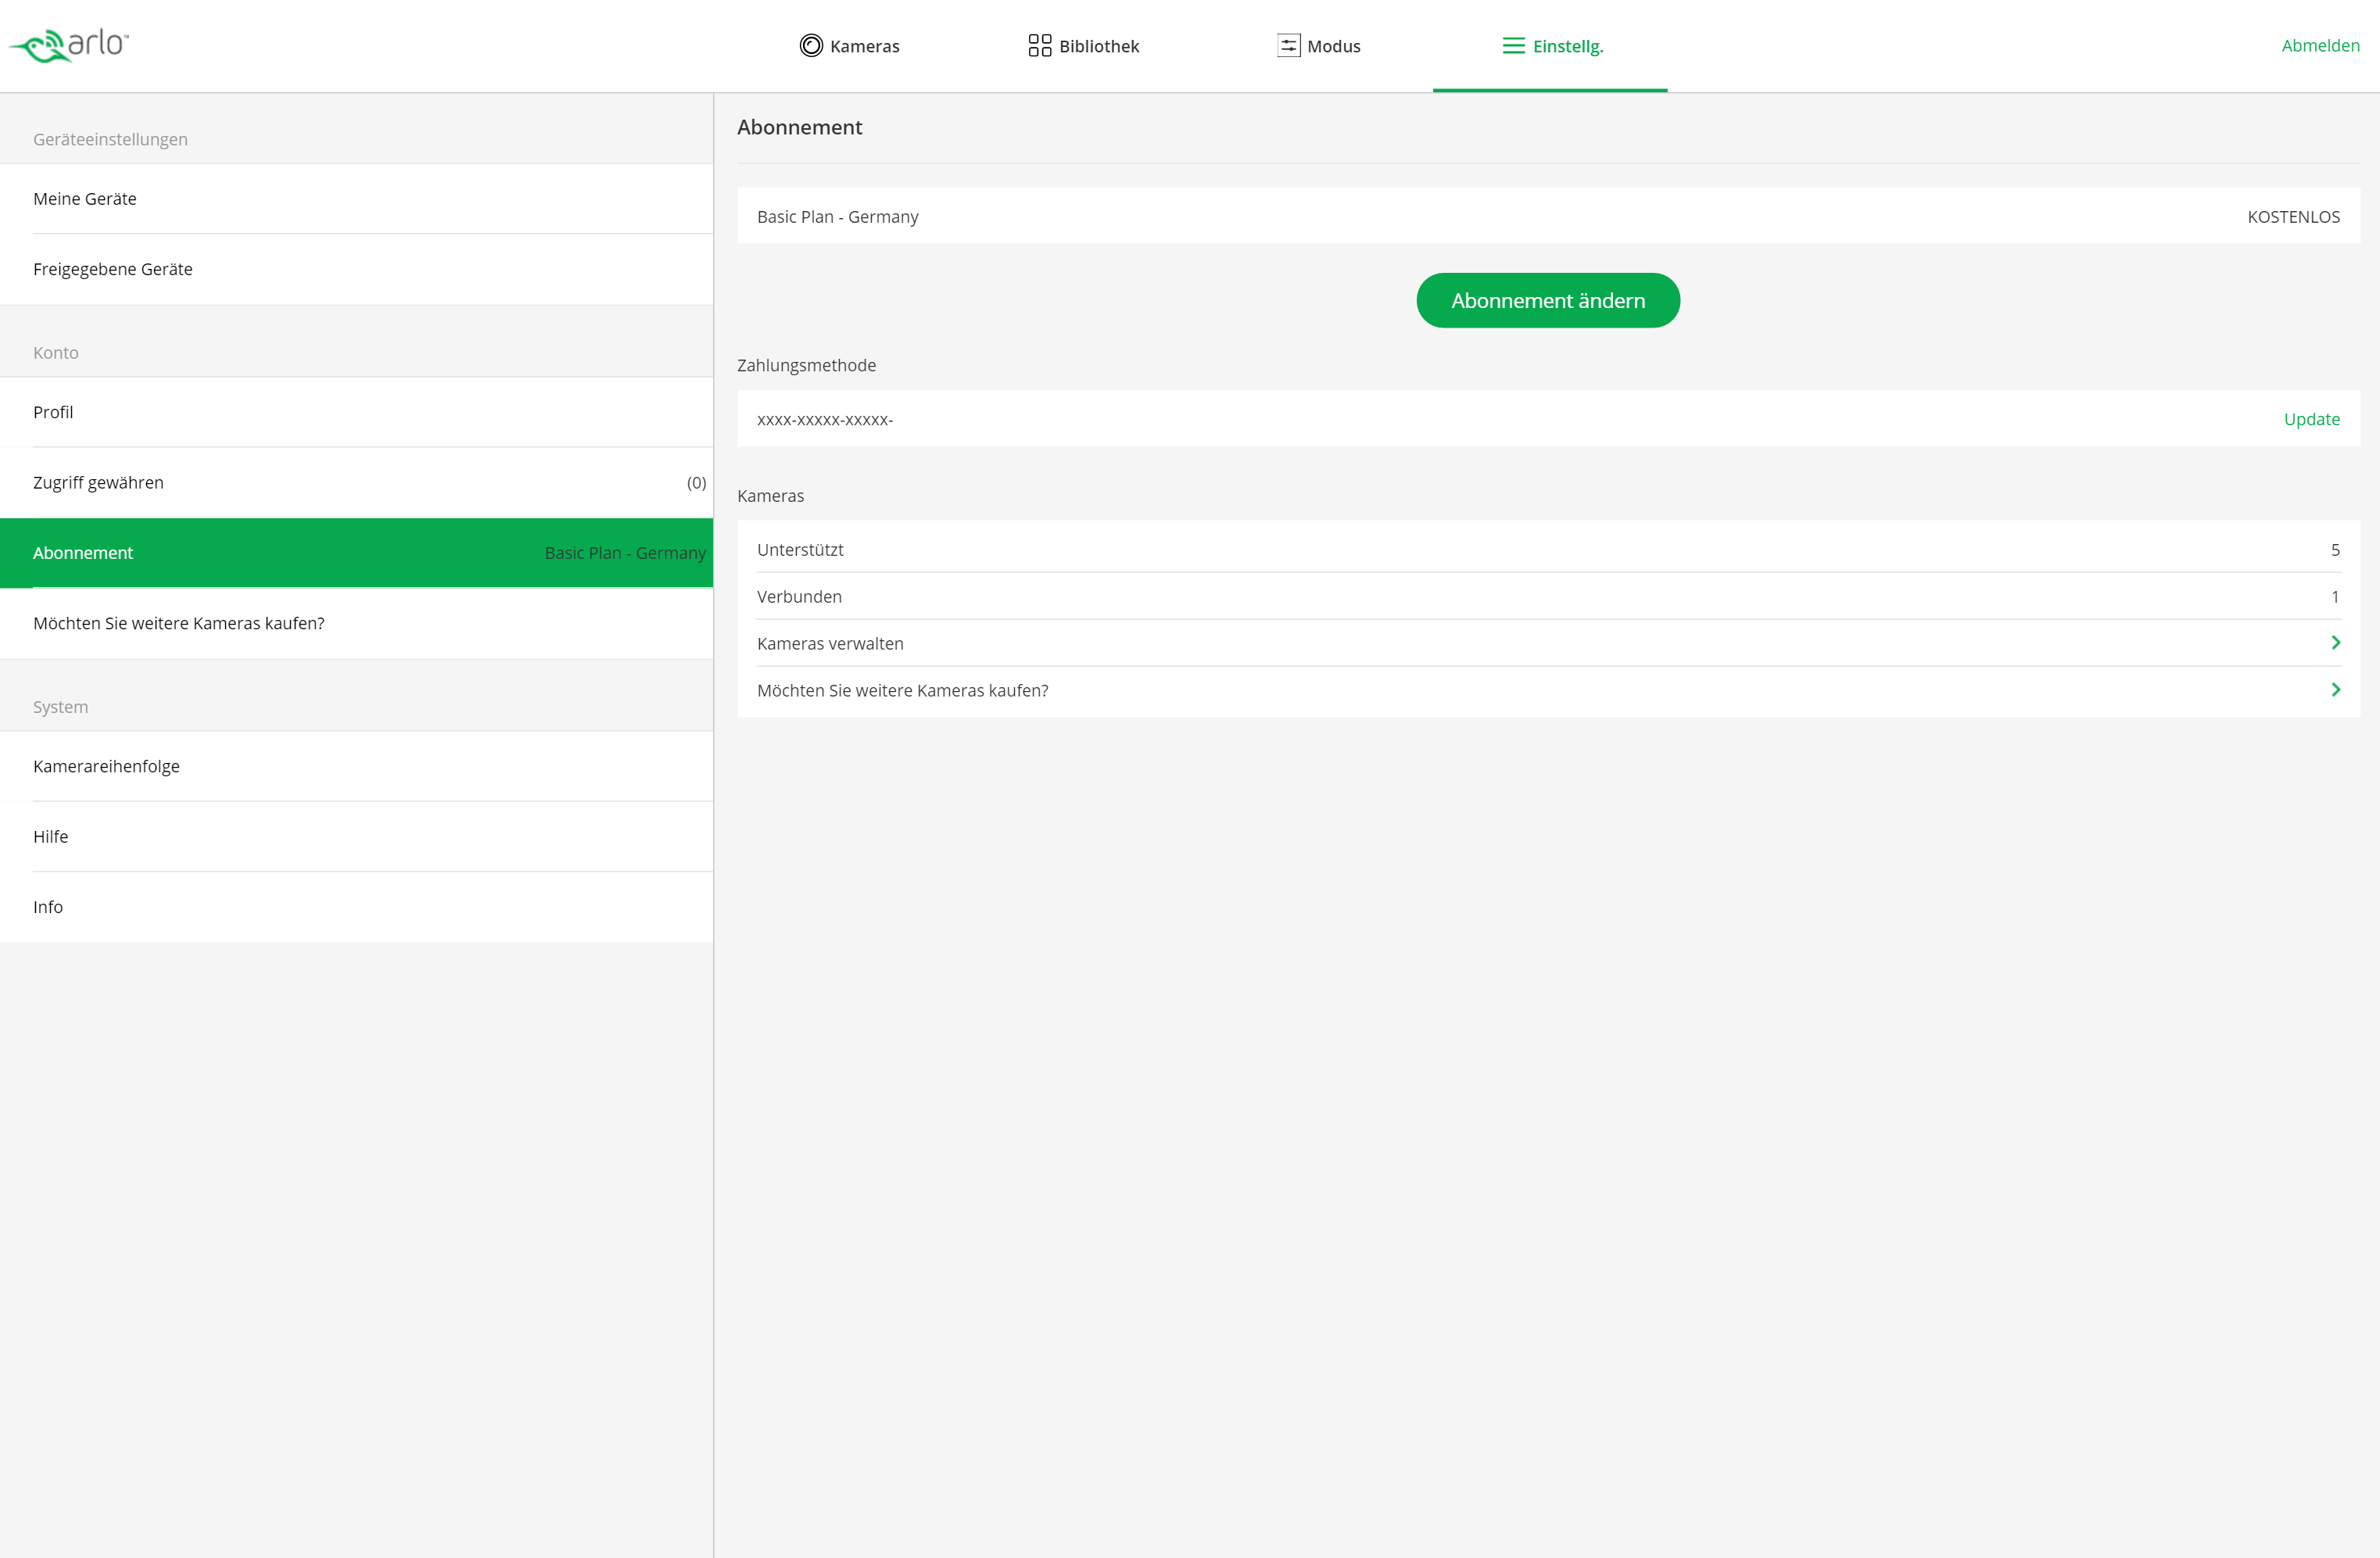2380x1558 pixels.
Task: Click the KOSTENLOS price label
Action: [x=2293, y=217]
